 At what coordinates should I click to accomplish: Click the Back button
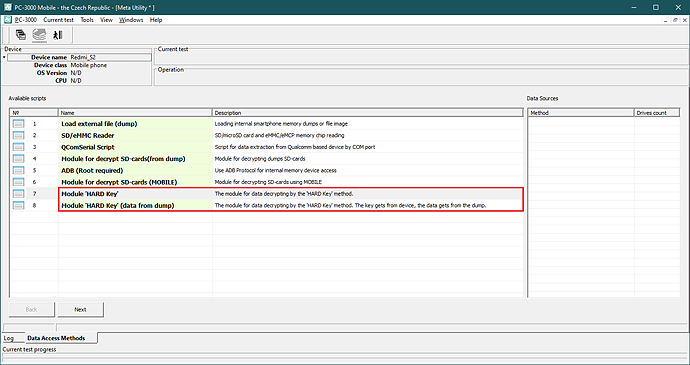pos(32,310)
